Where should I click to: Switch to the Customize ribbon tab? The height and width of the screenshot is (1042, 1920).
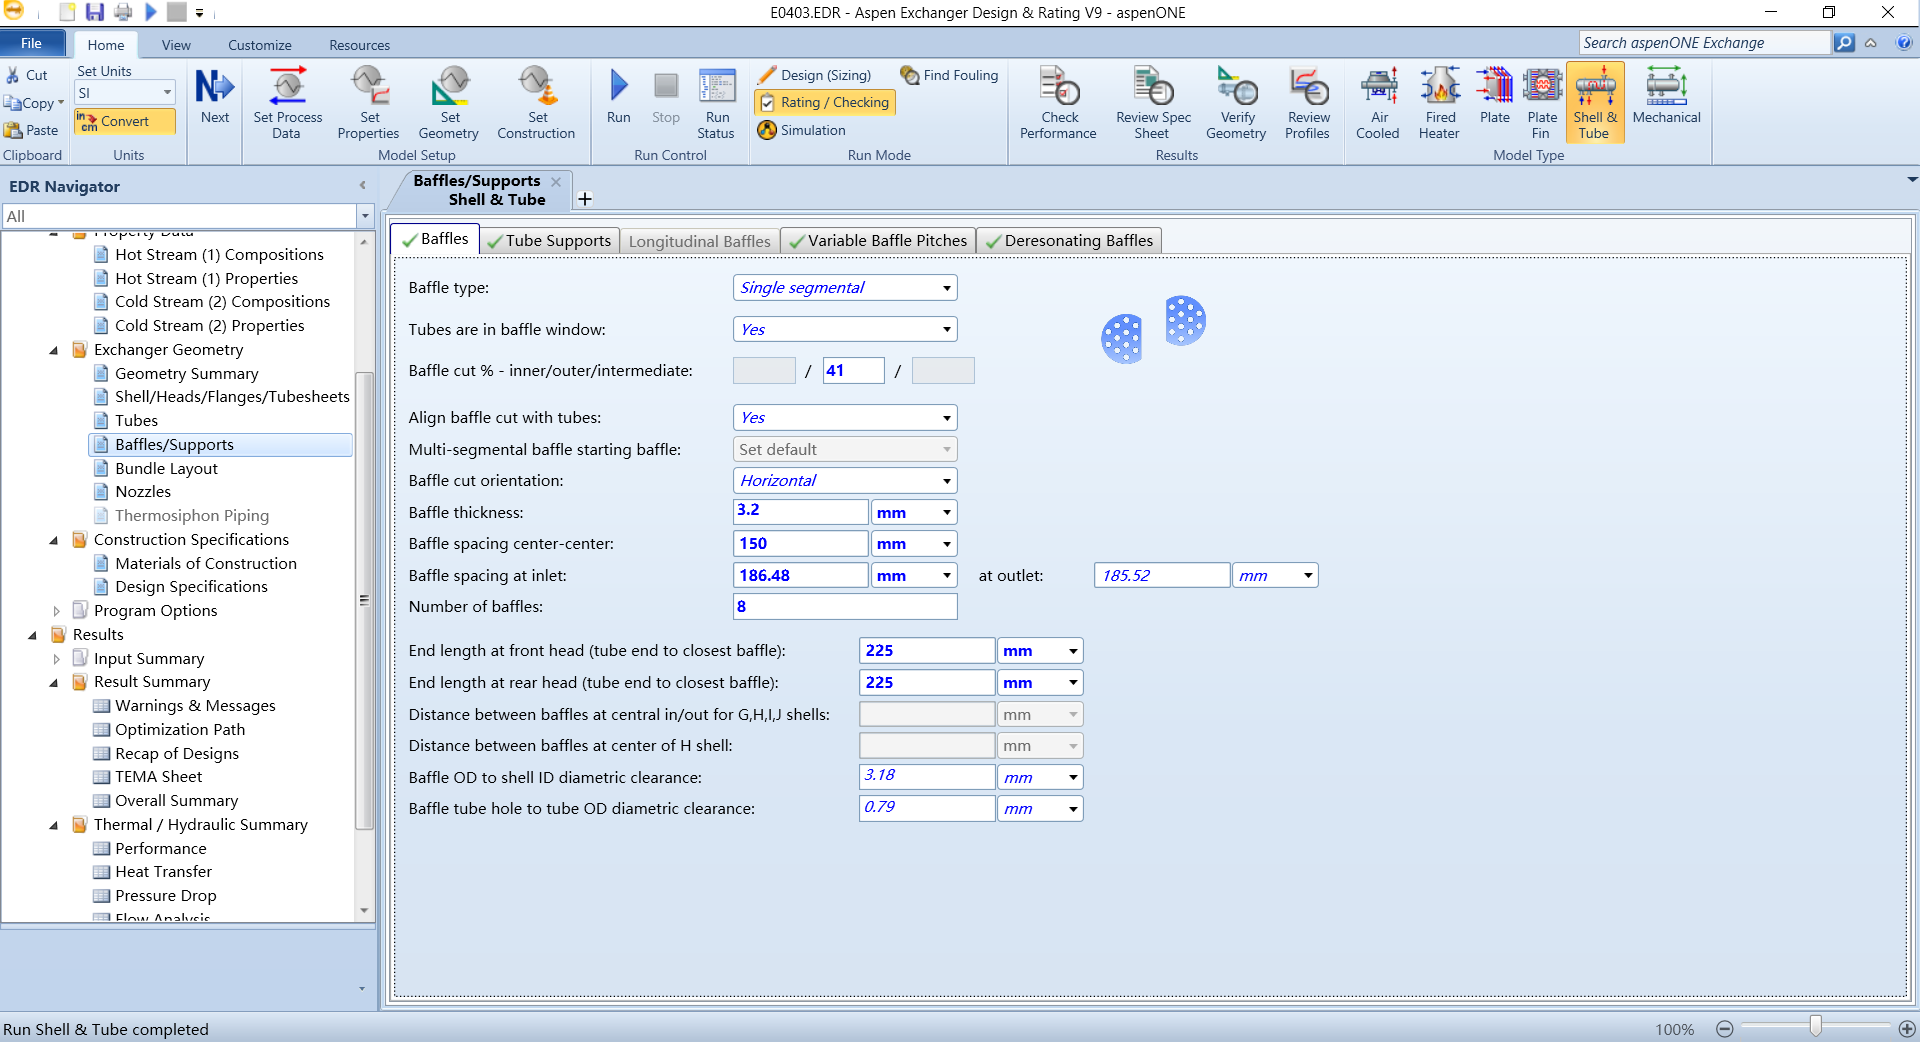click(260, 45)
